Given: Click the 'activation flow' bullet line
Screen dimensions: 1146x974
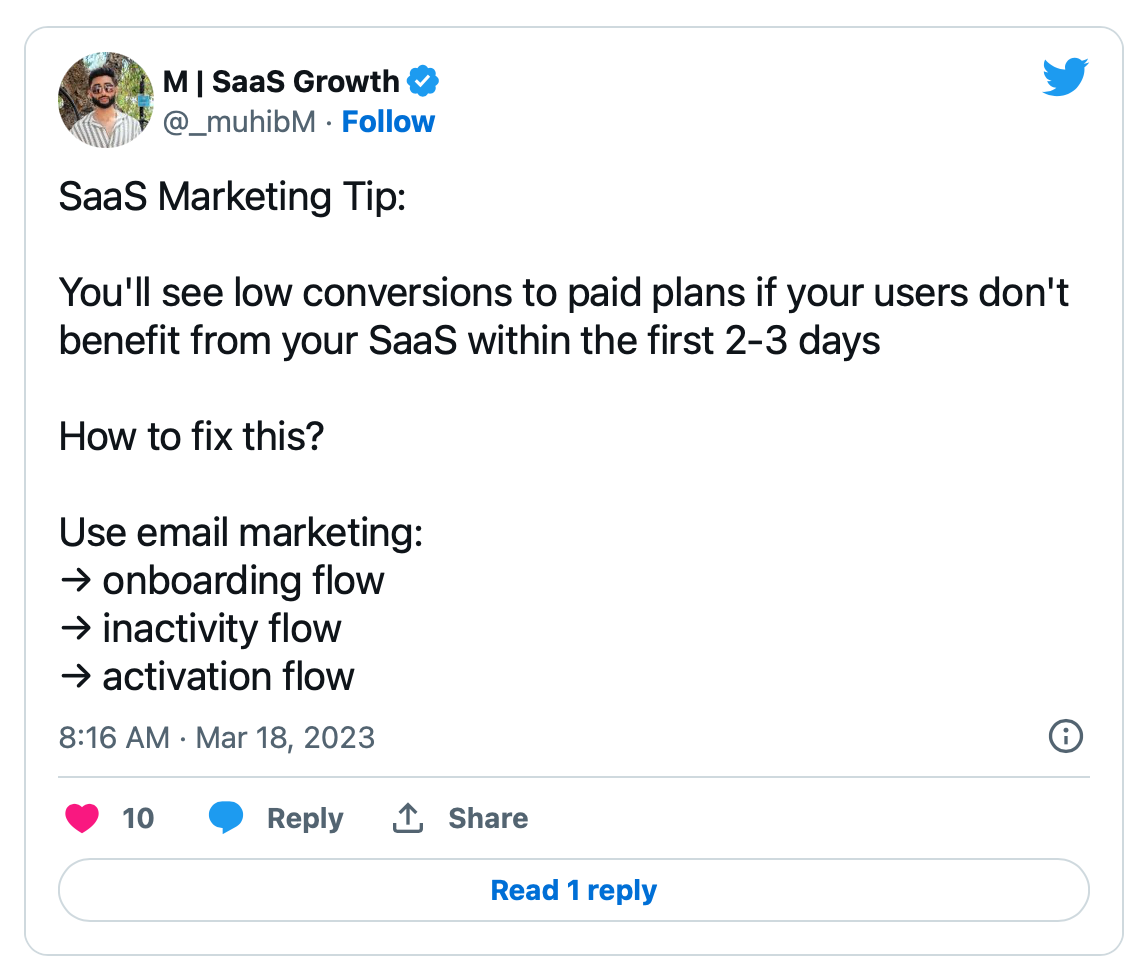Looking at the screenshot, I should coord(207,676).
